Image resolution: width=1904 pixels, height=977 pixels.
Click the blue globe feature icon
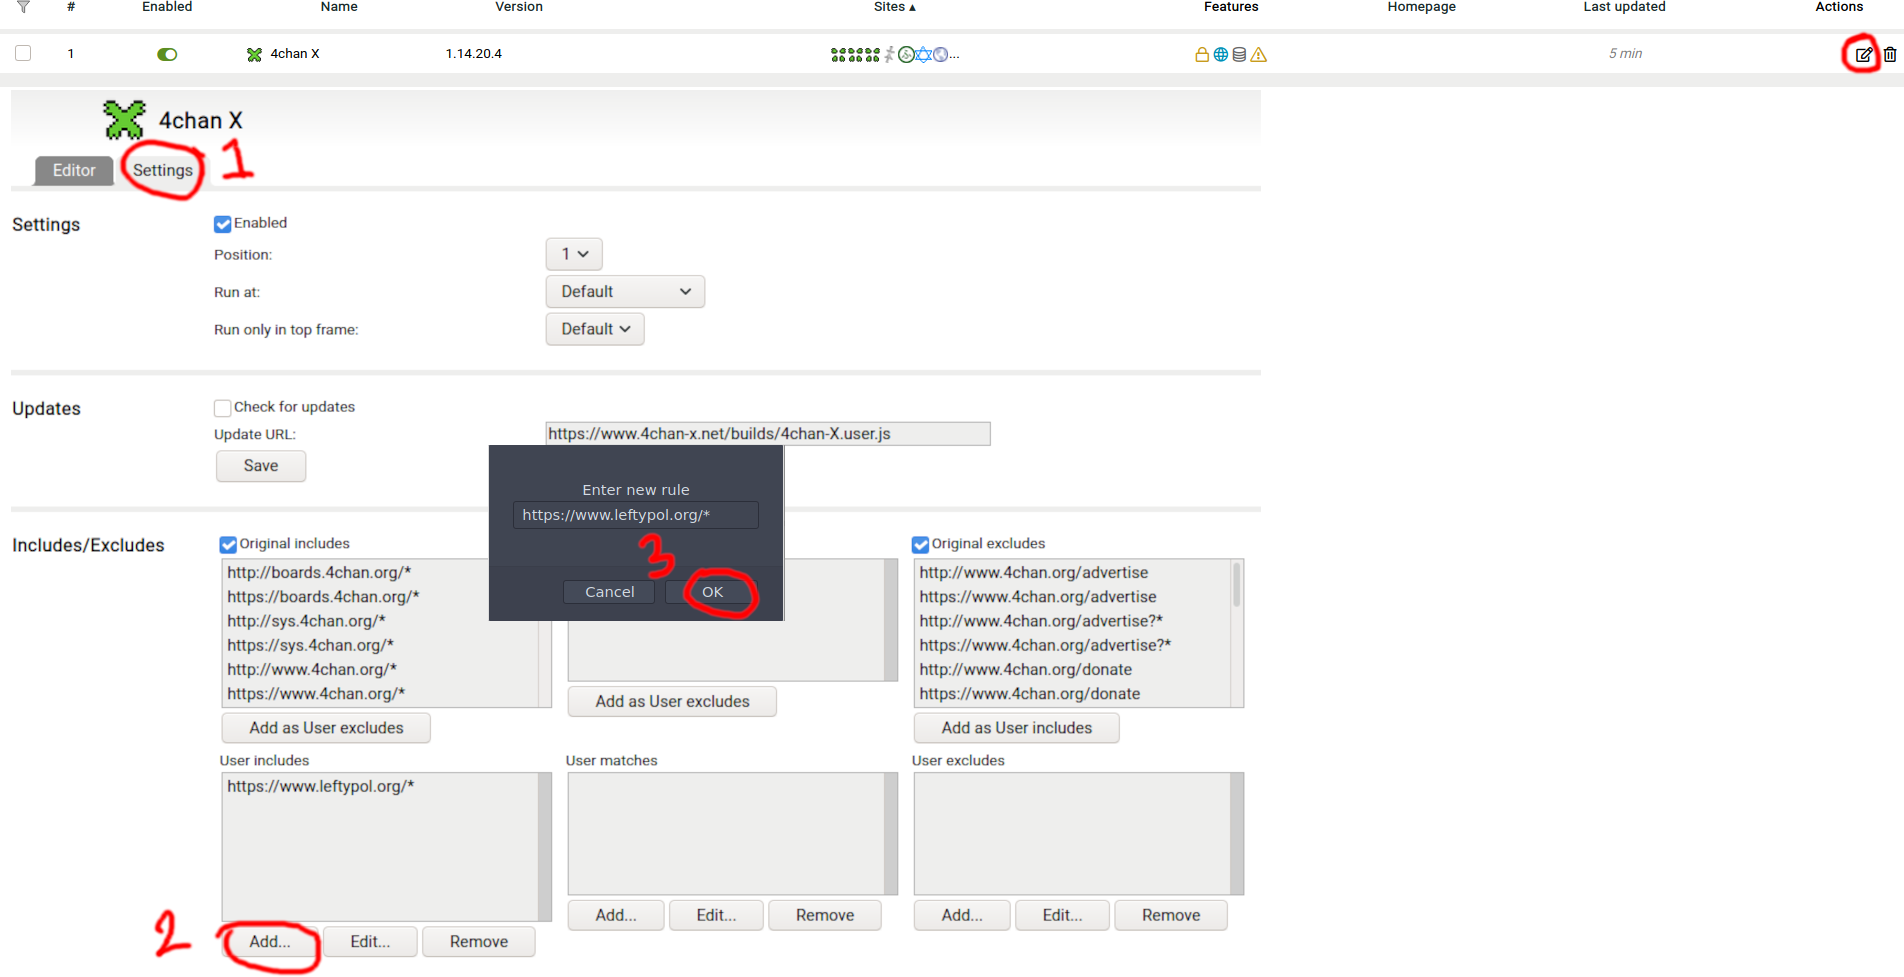click(x=1220, y=55)
